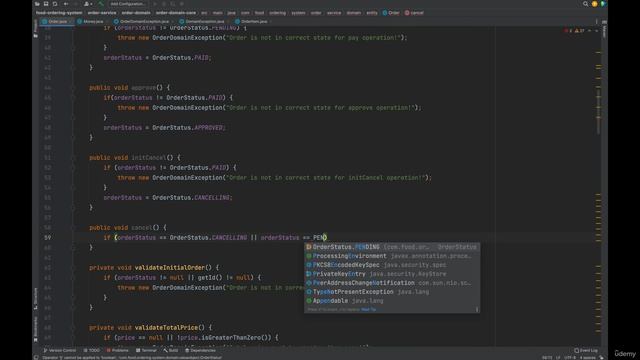Click the Order class breadcrumb

391,13
